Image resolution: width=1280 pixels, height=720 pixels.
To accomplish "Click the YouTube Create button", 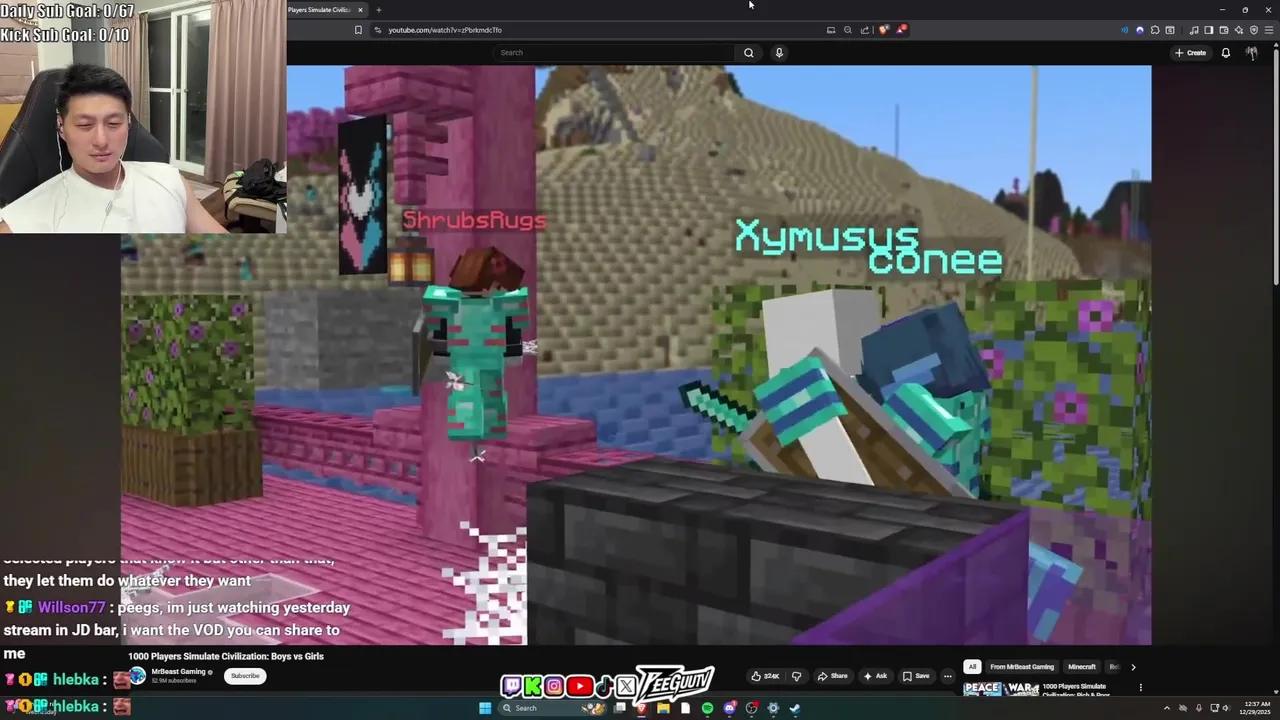I will pyautogui.click(x=1190, y=53).
